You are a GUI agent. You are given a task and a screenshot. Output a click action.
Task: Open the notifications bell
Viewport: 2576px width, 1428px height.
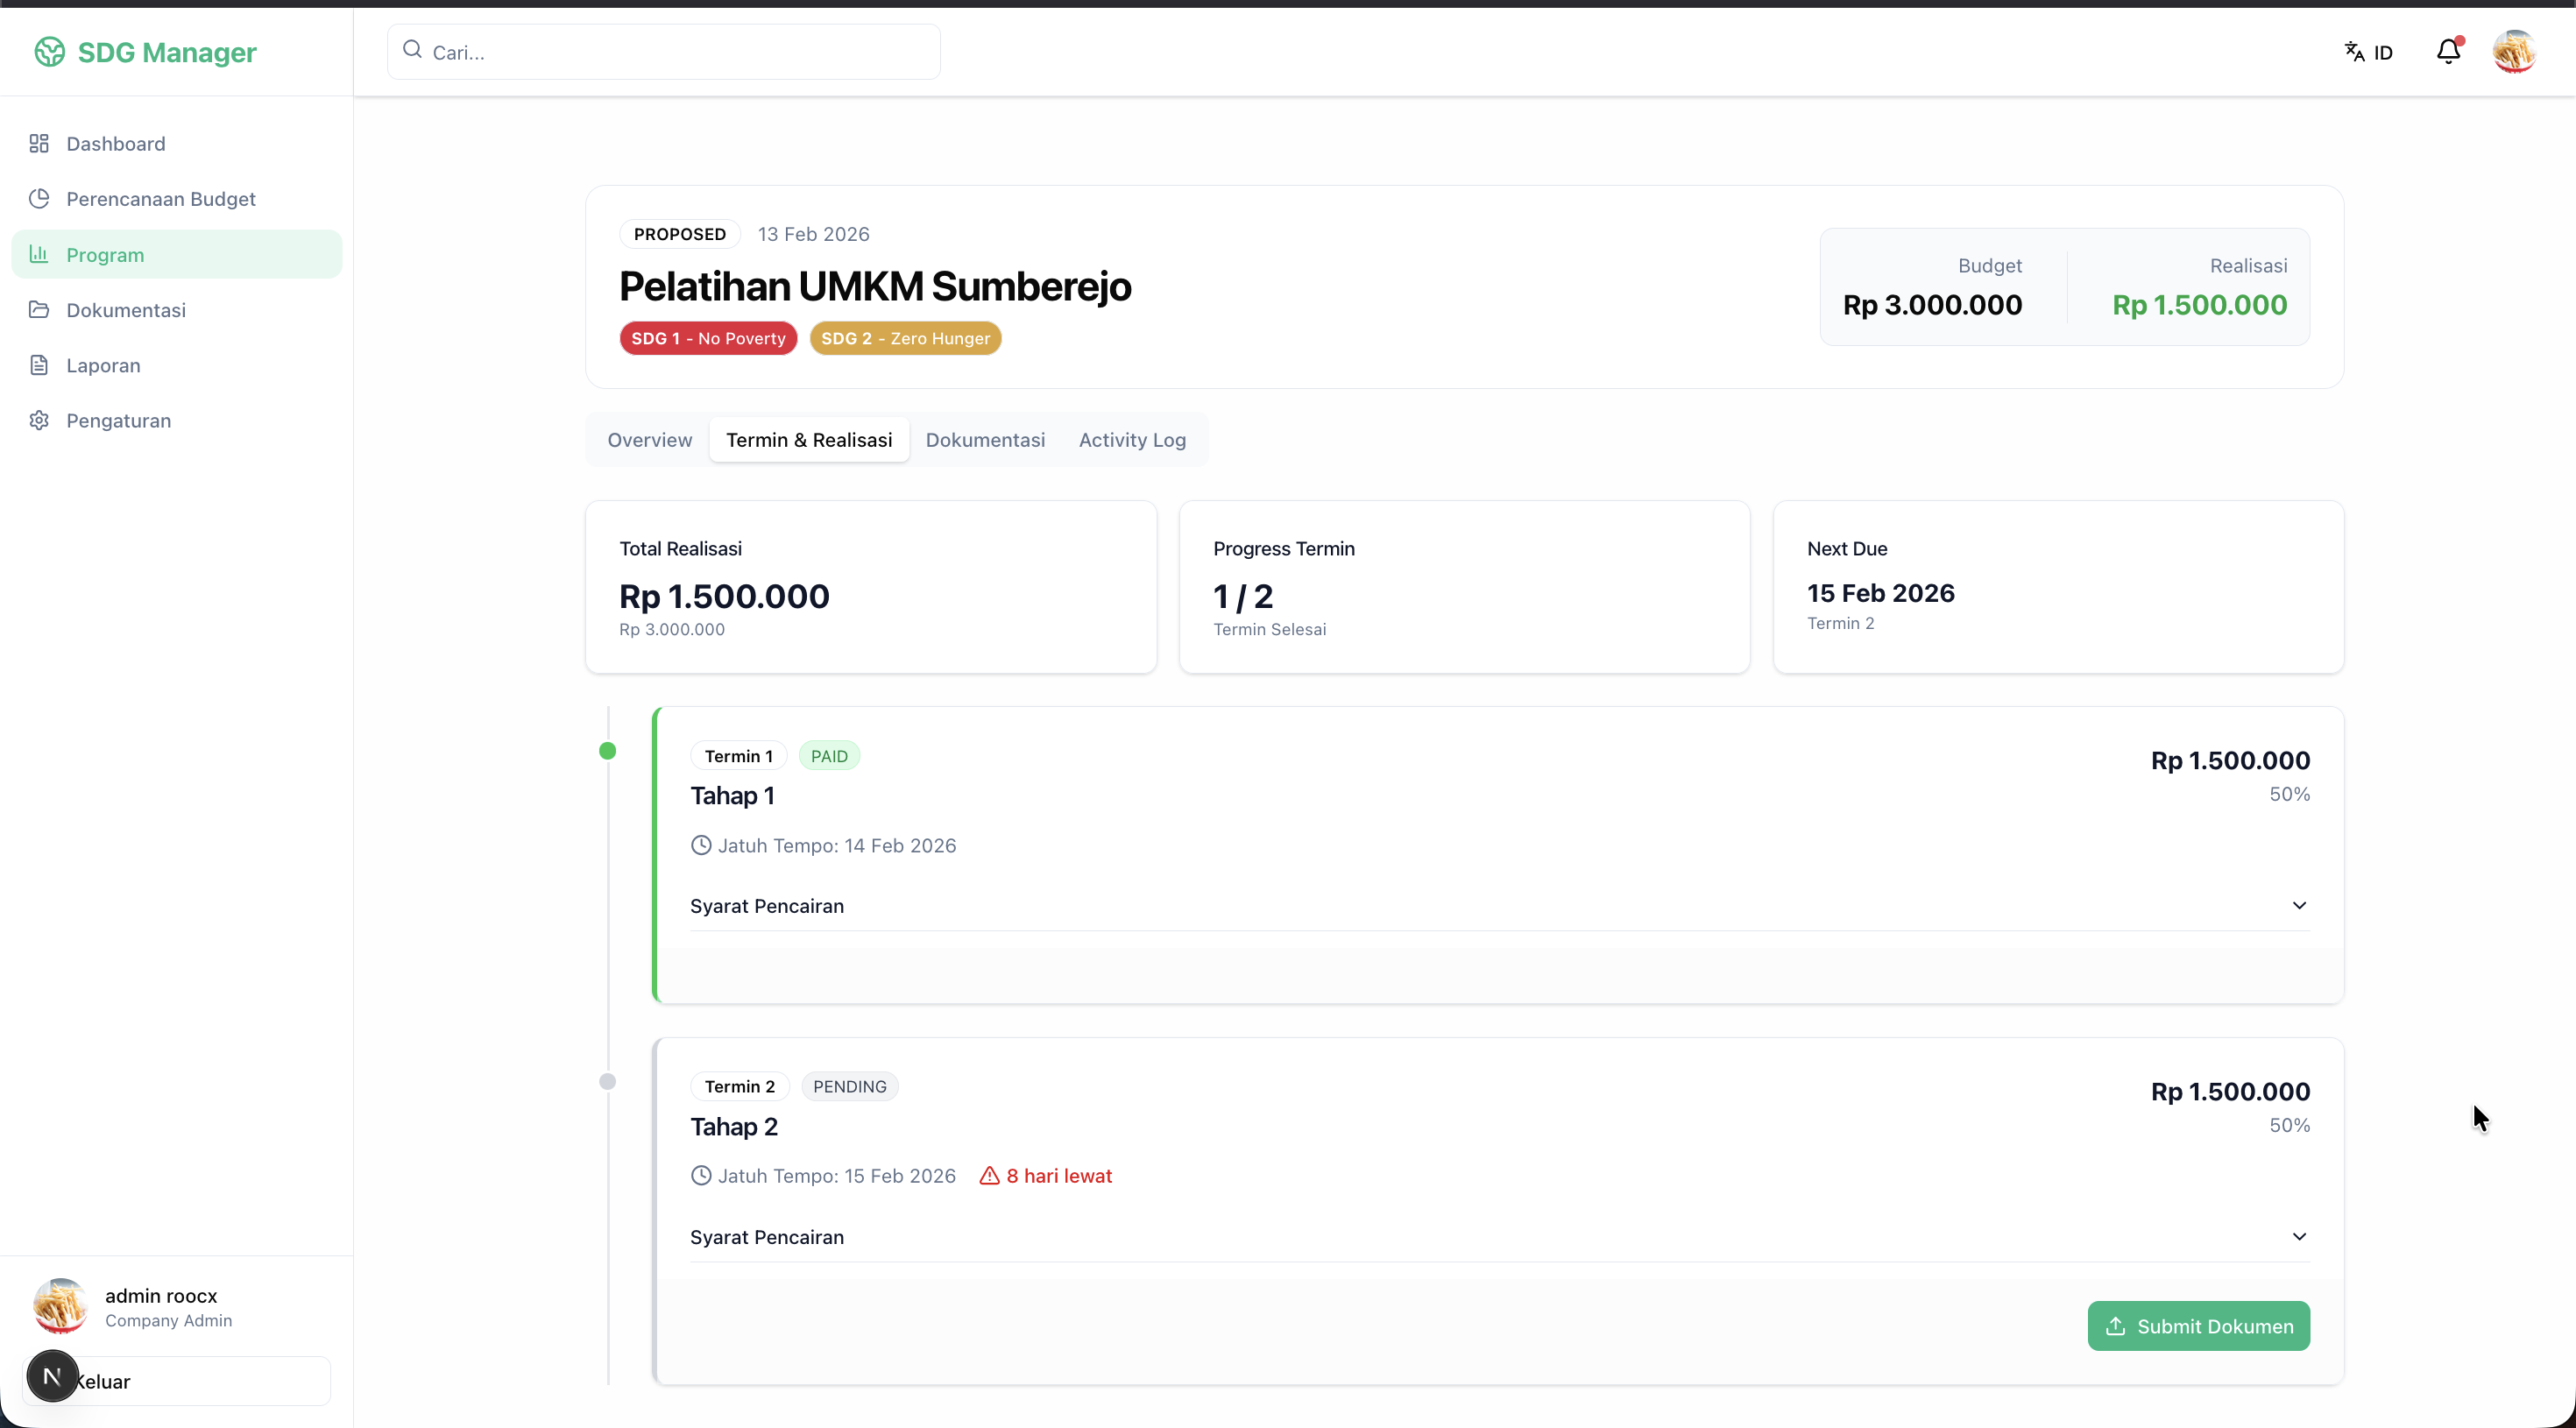(2448, 51)
